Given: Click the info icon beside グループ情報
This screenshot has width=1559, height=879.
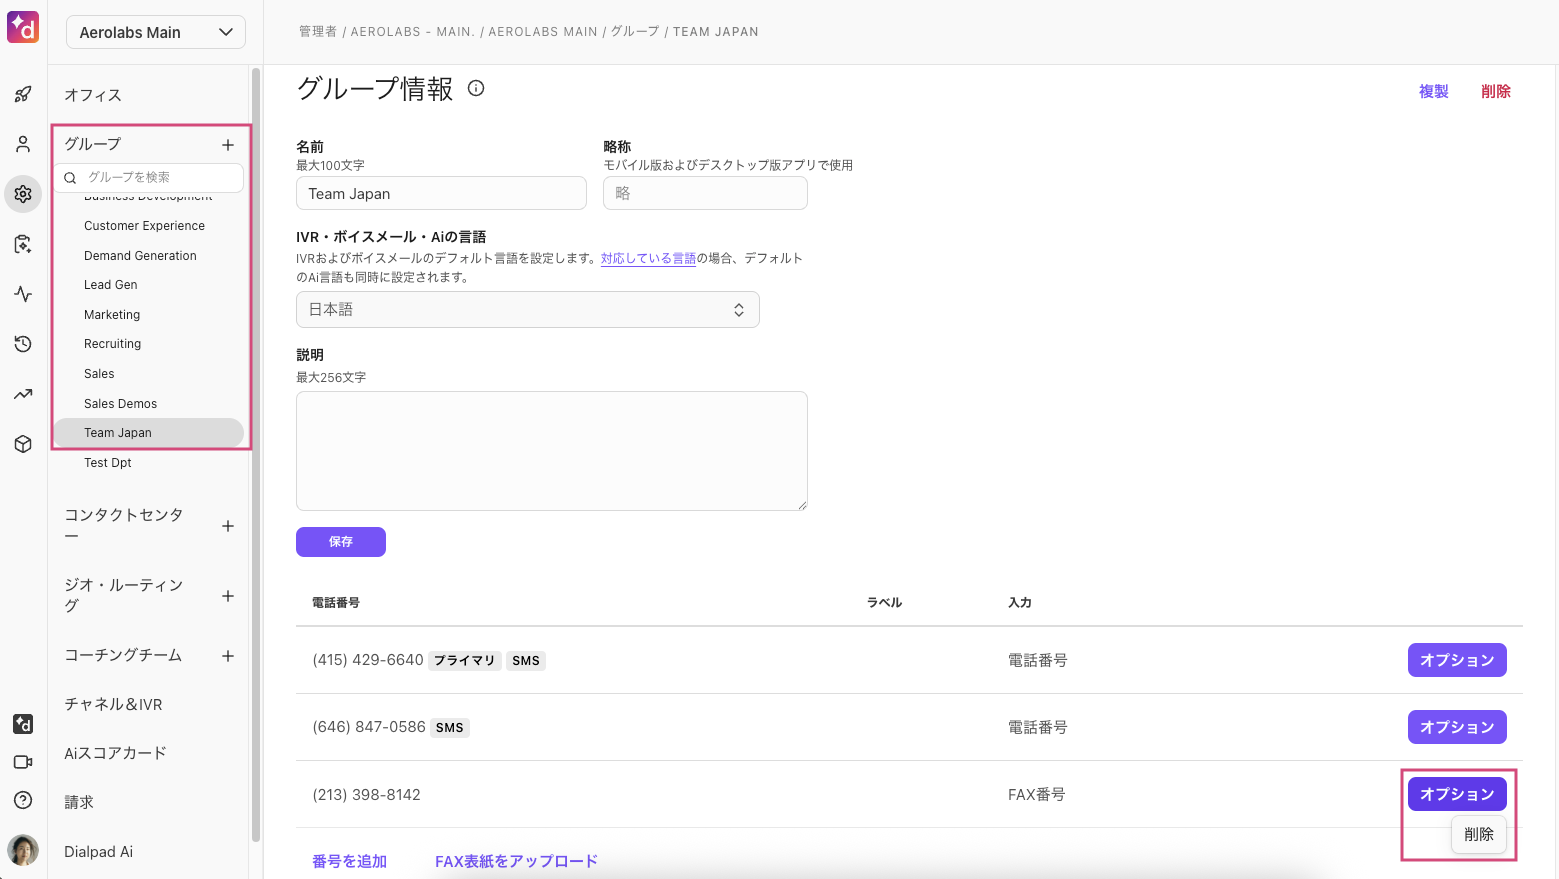Looking at the screenshot, I should tap(476, 88).
